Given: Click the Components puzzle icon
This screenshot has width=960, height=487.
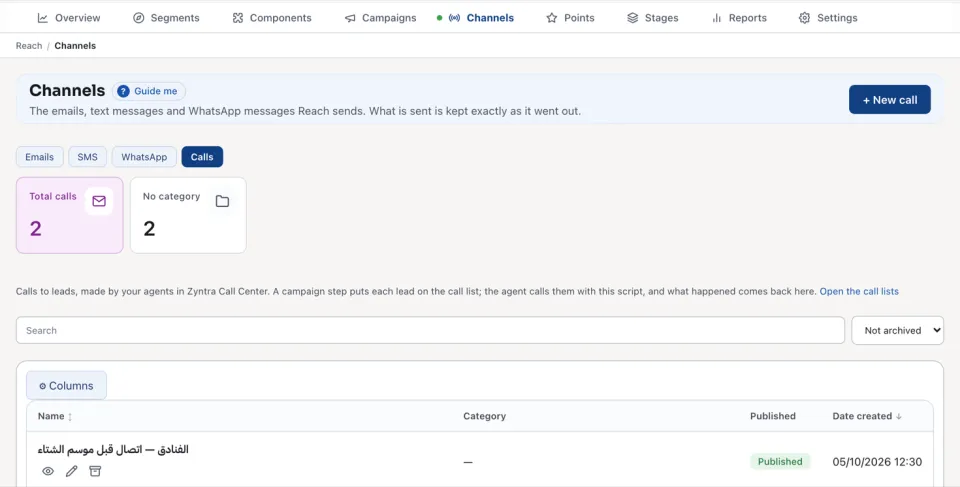Looking at the screenshot, I should [238, 18].
